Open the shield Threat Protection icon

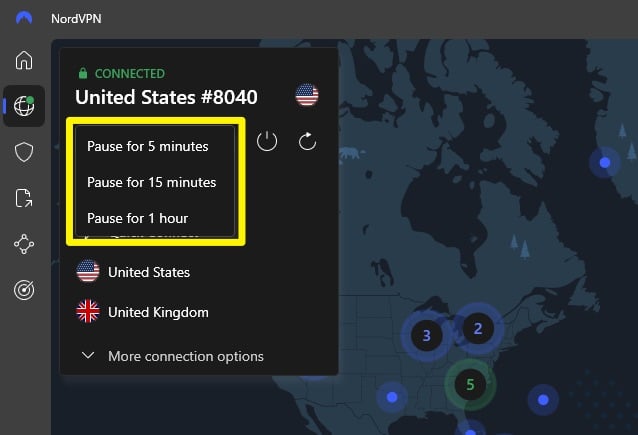click(24, 152)
